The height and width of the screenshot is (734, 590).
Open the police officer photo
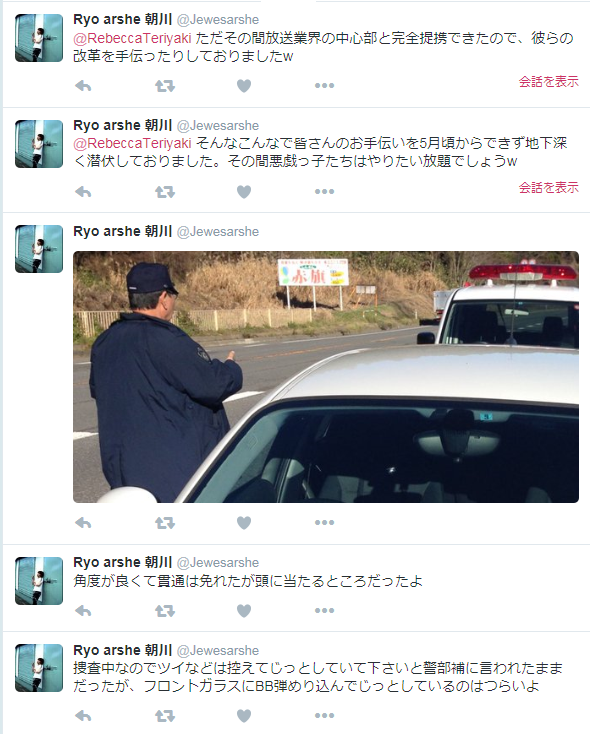[326, 377]
